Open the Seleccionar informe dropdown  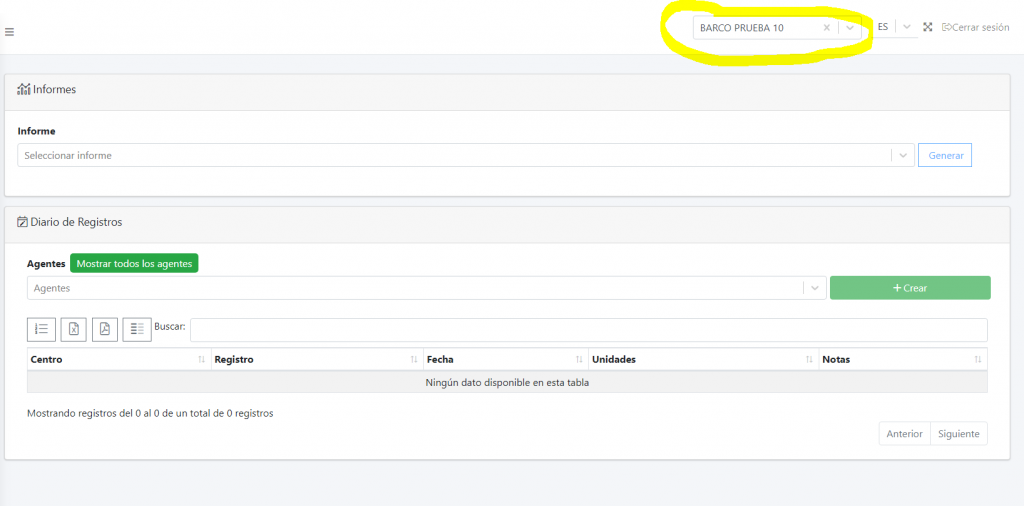coord(902,155)
